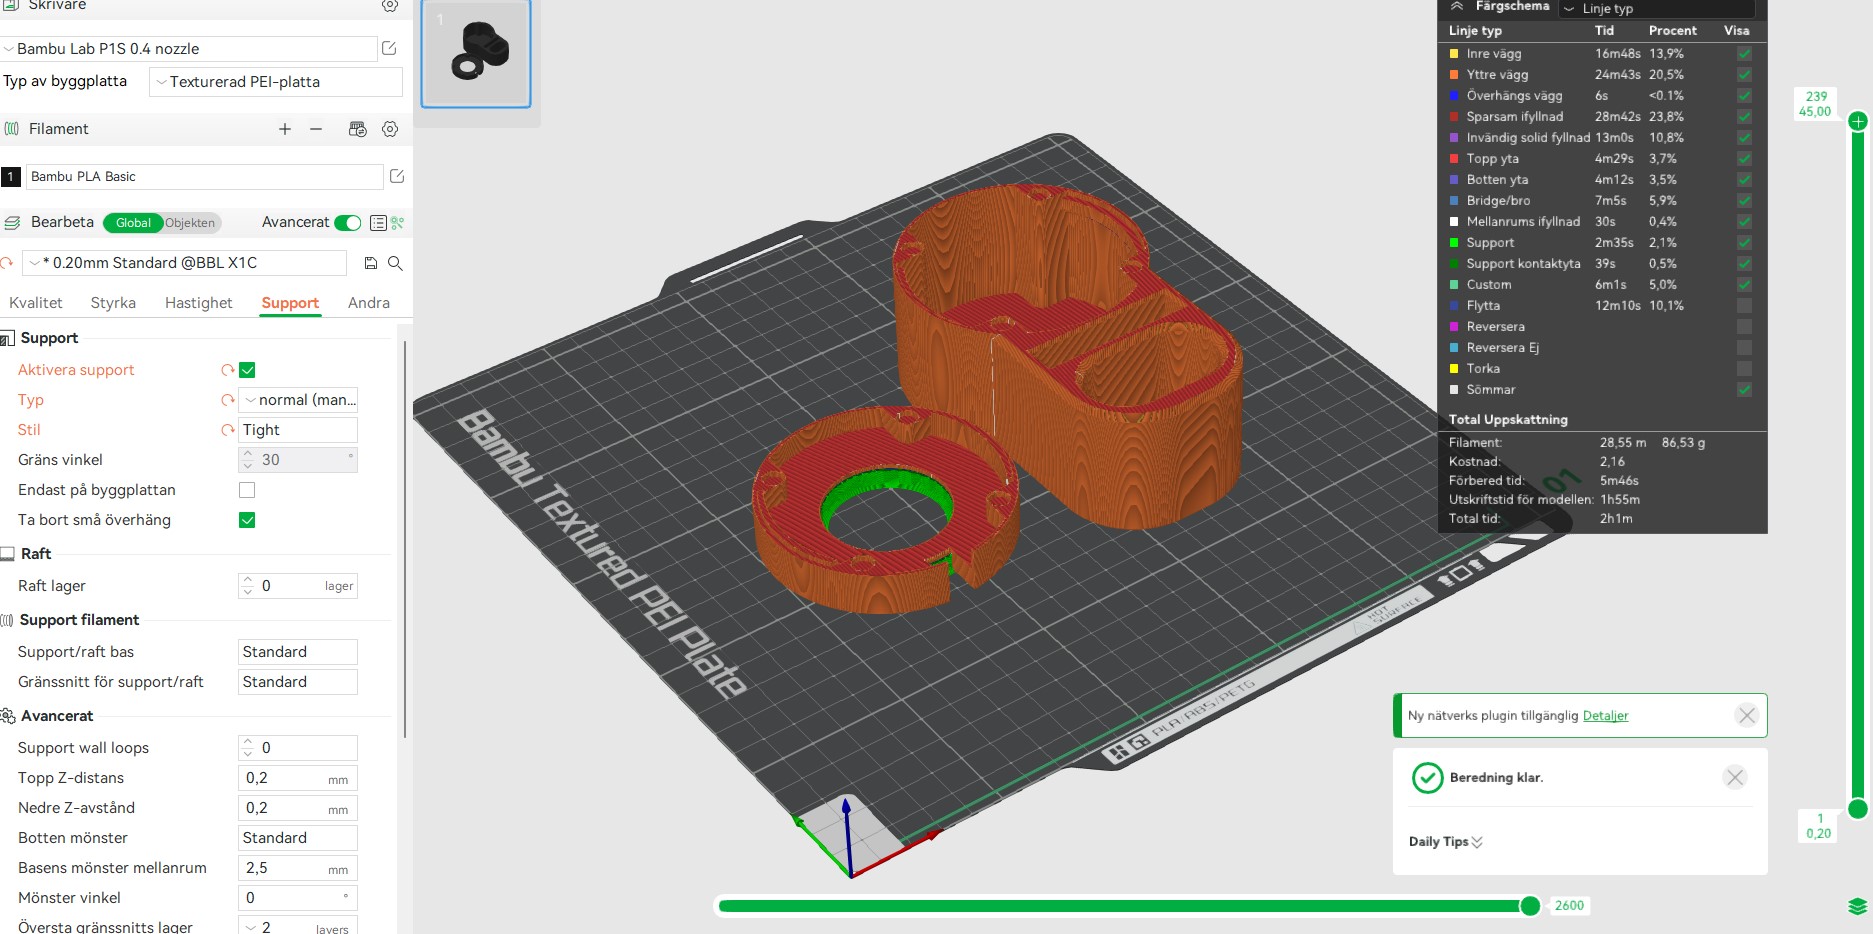Viewport: 1873px width, 934px height.
Task: Open AMS filament sync icon
Action: (x=357, y=129)
